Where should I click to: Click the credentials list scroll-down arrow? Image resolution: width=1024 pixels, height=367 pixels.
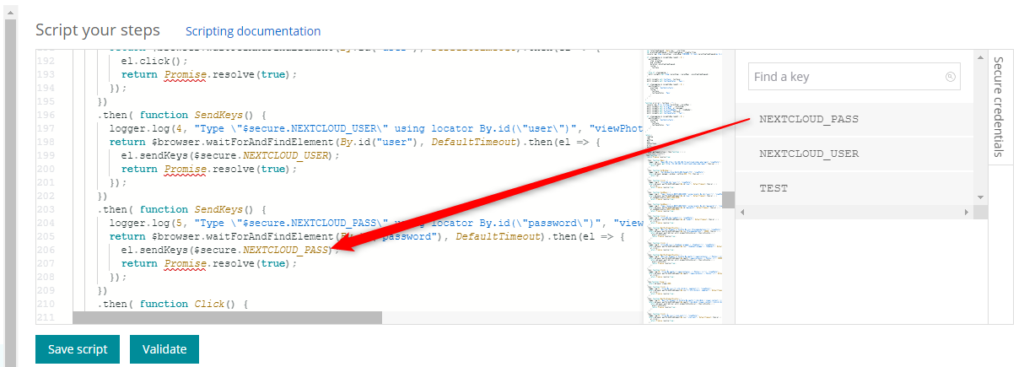tap(980, 197)
